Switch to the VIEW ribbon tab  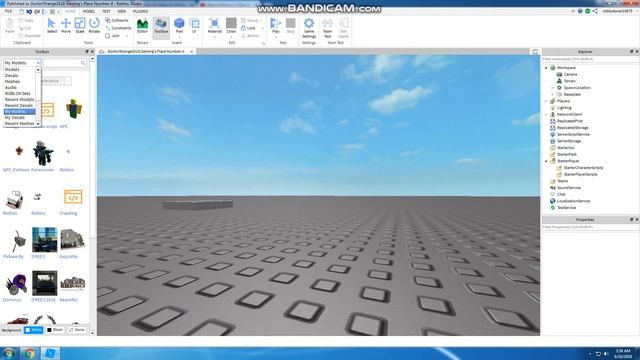[122, 11]
